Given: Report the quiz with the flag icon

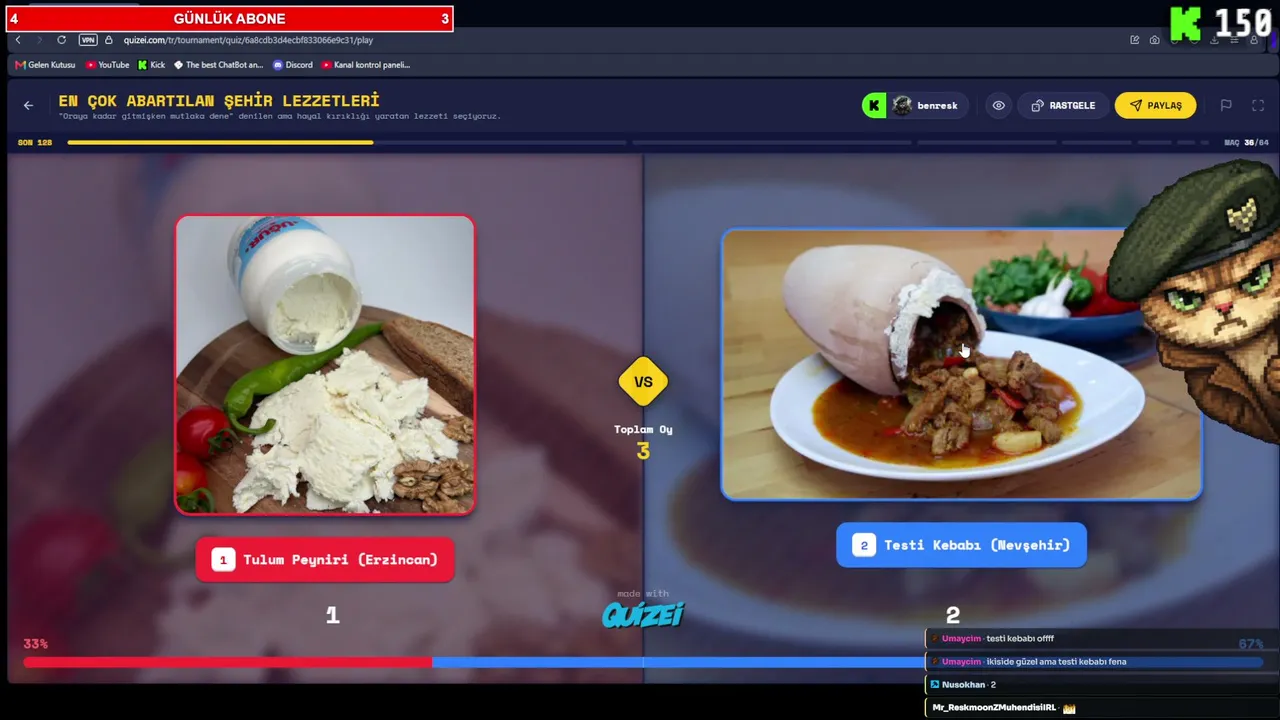Looking at the screenshot, I should point(1226,105).
